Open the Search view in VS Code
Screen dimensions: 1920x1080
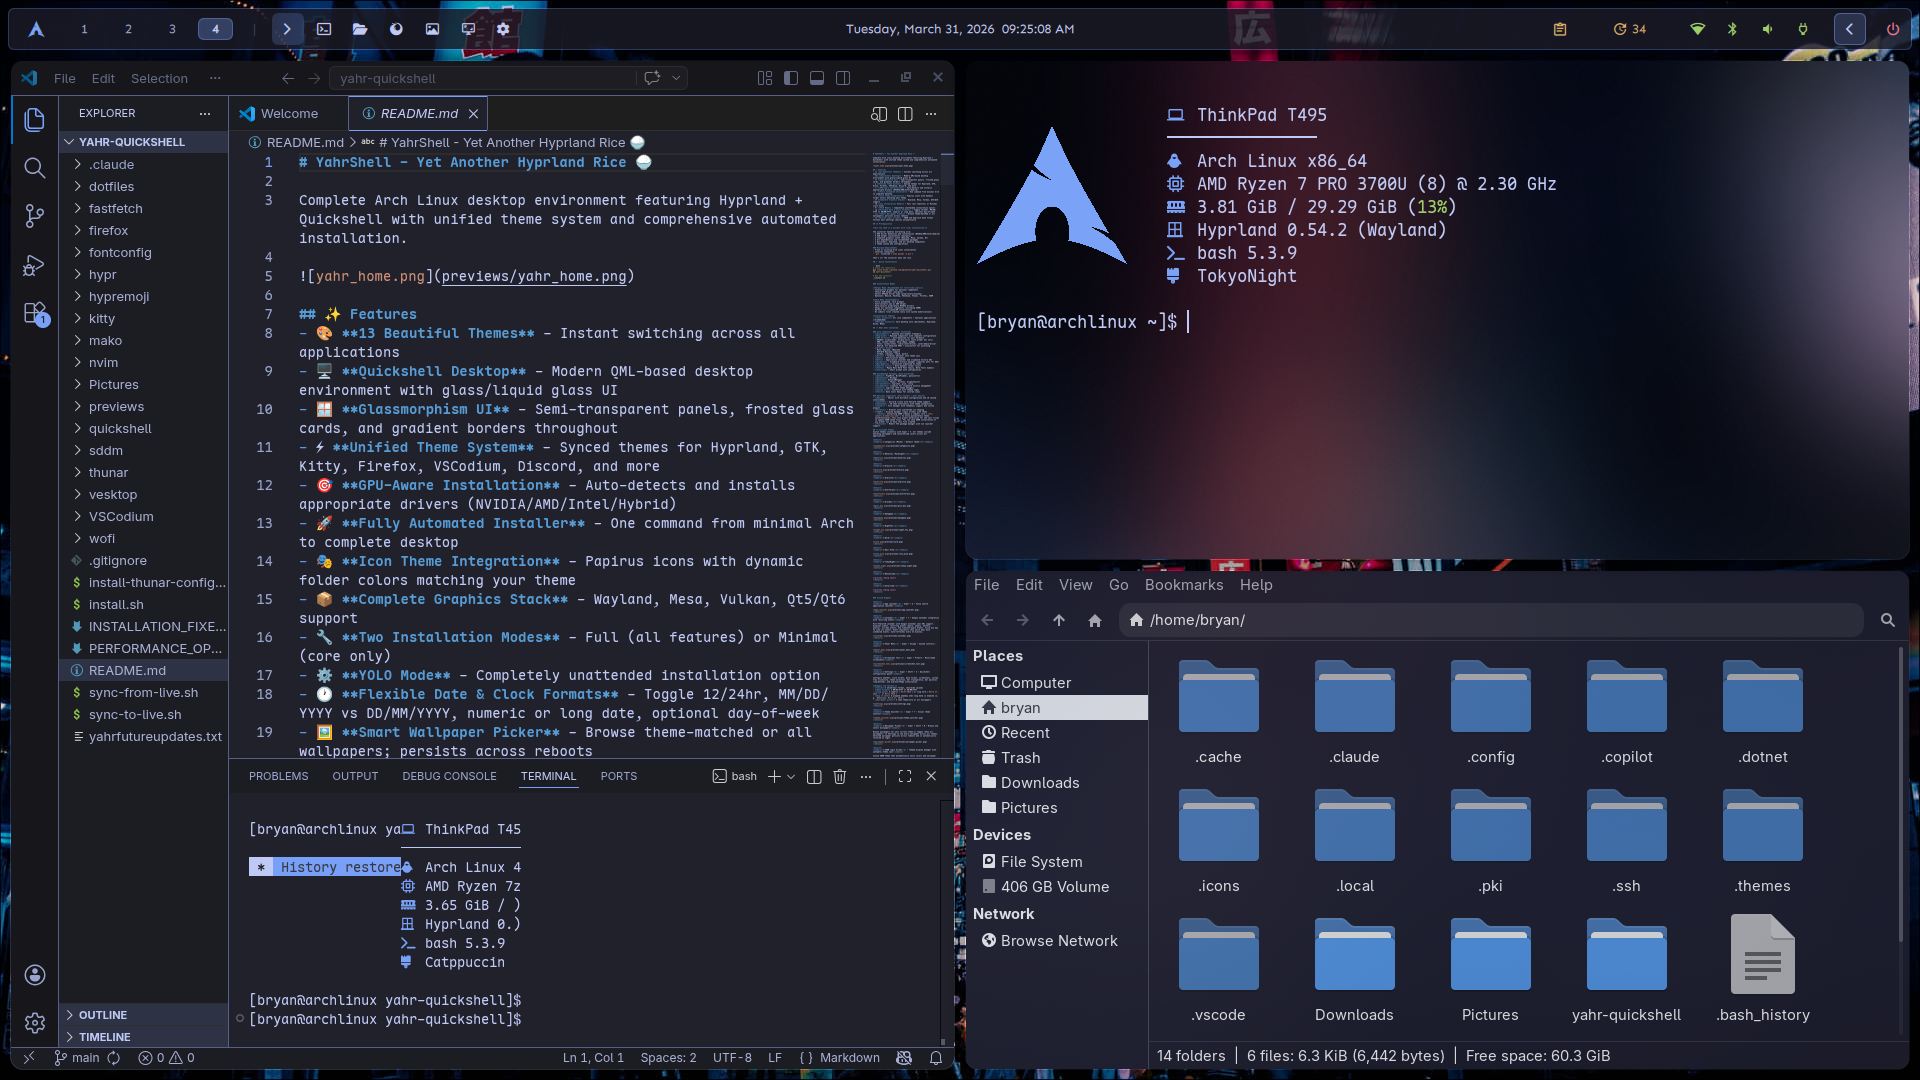click(x=34, y=168)
